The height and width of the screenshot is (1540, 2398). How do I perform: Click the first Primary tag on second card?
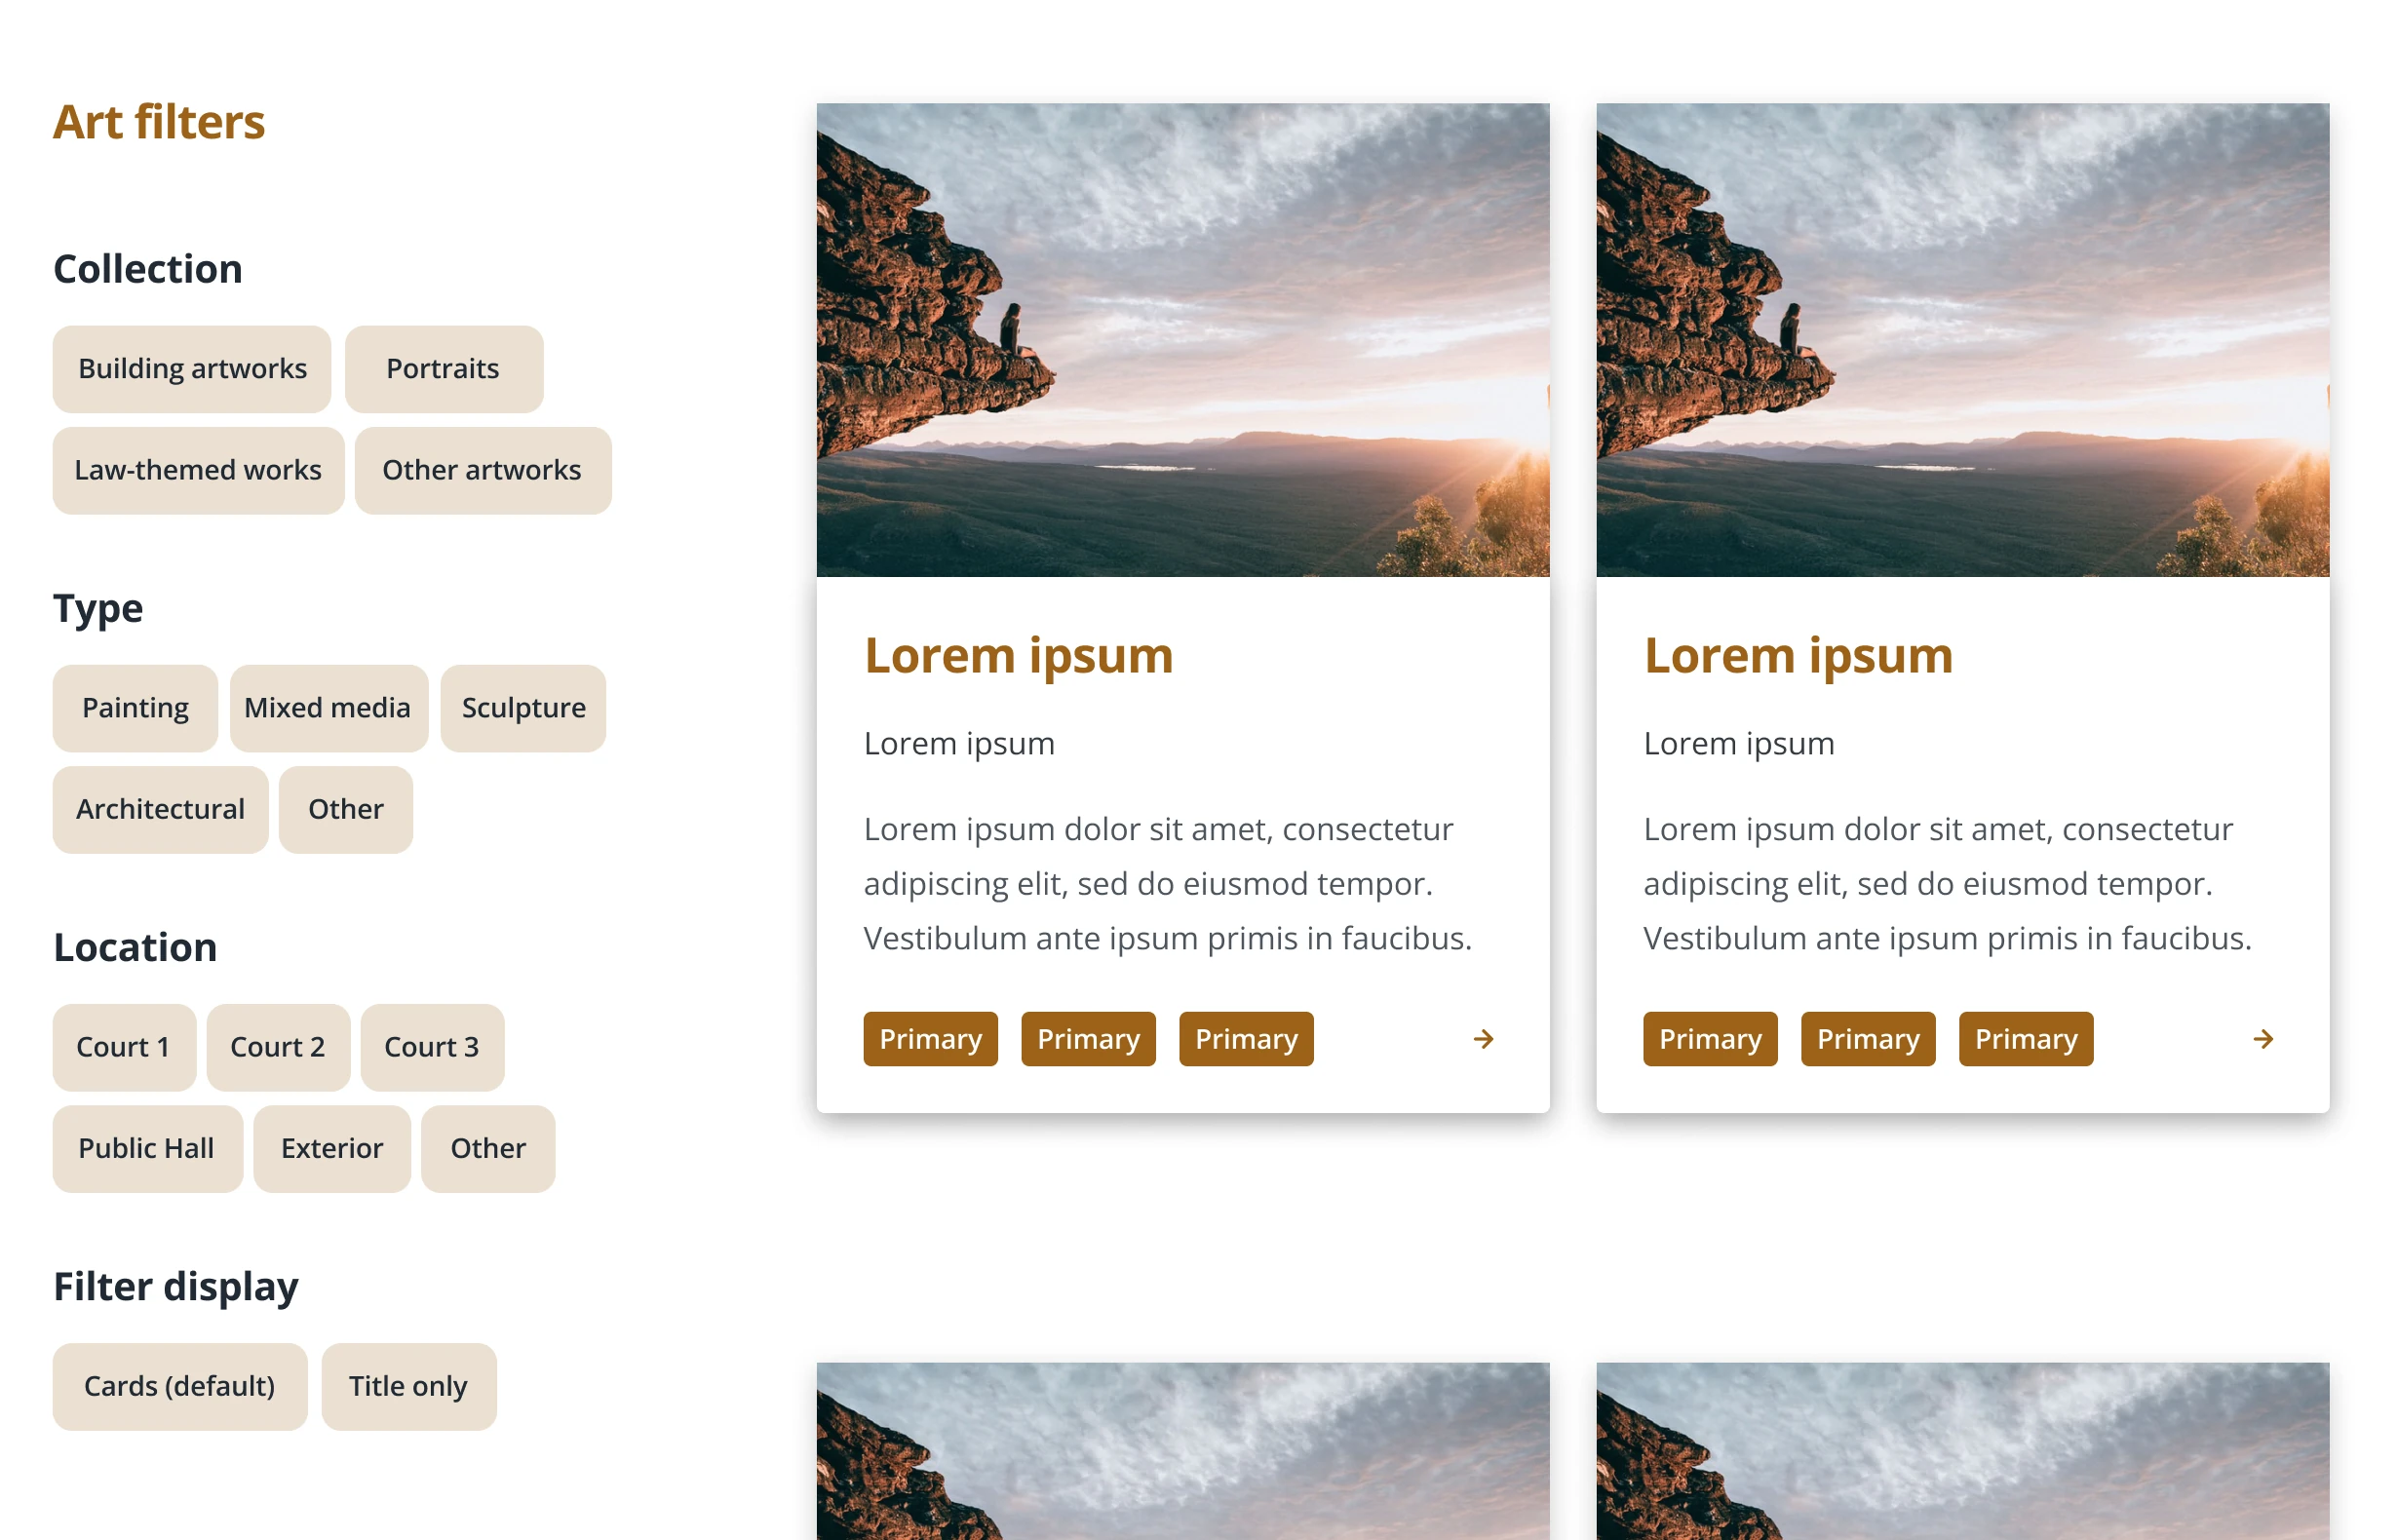(x=1711, y=1039)
